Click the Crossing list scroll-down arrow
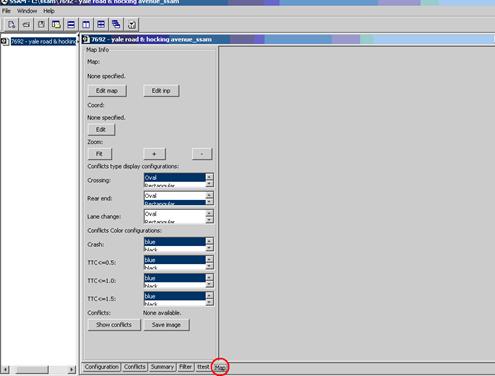 point(209,184)
